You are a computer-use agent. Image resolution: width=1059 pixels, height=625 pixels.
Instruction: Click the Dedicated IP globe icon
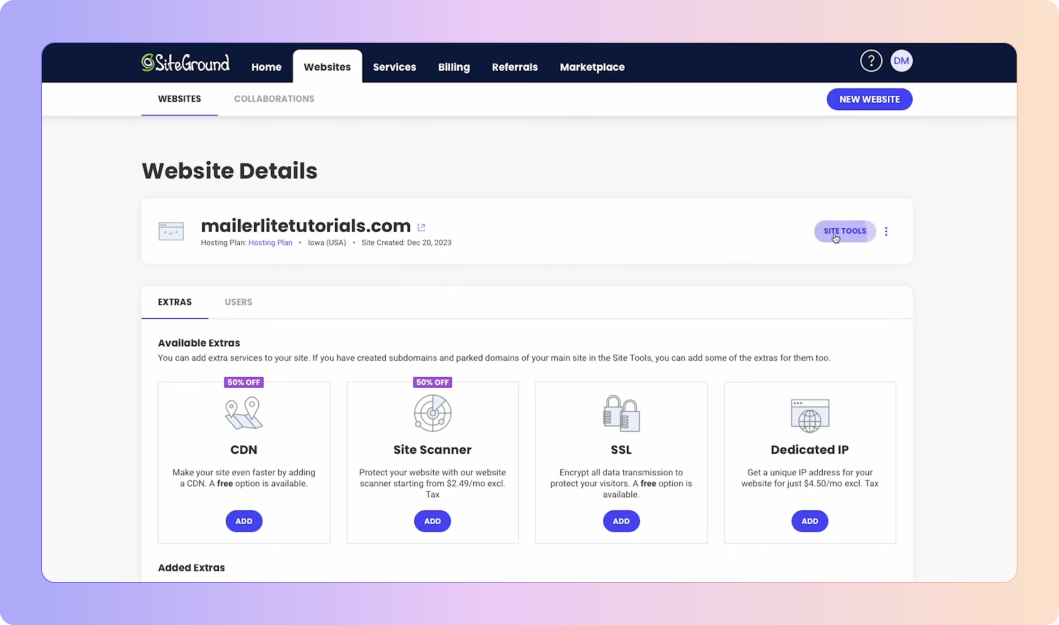[x=810, y=415]
